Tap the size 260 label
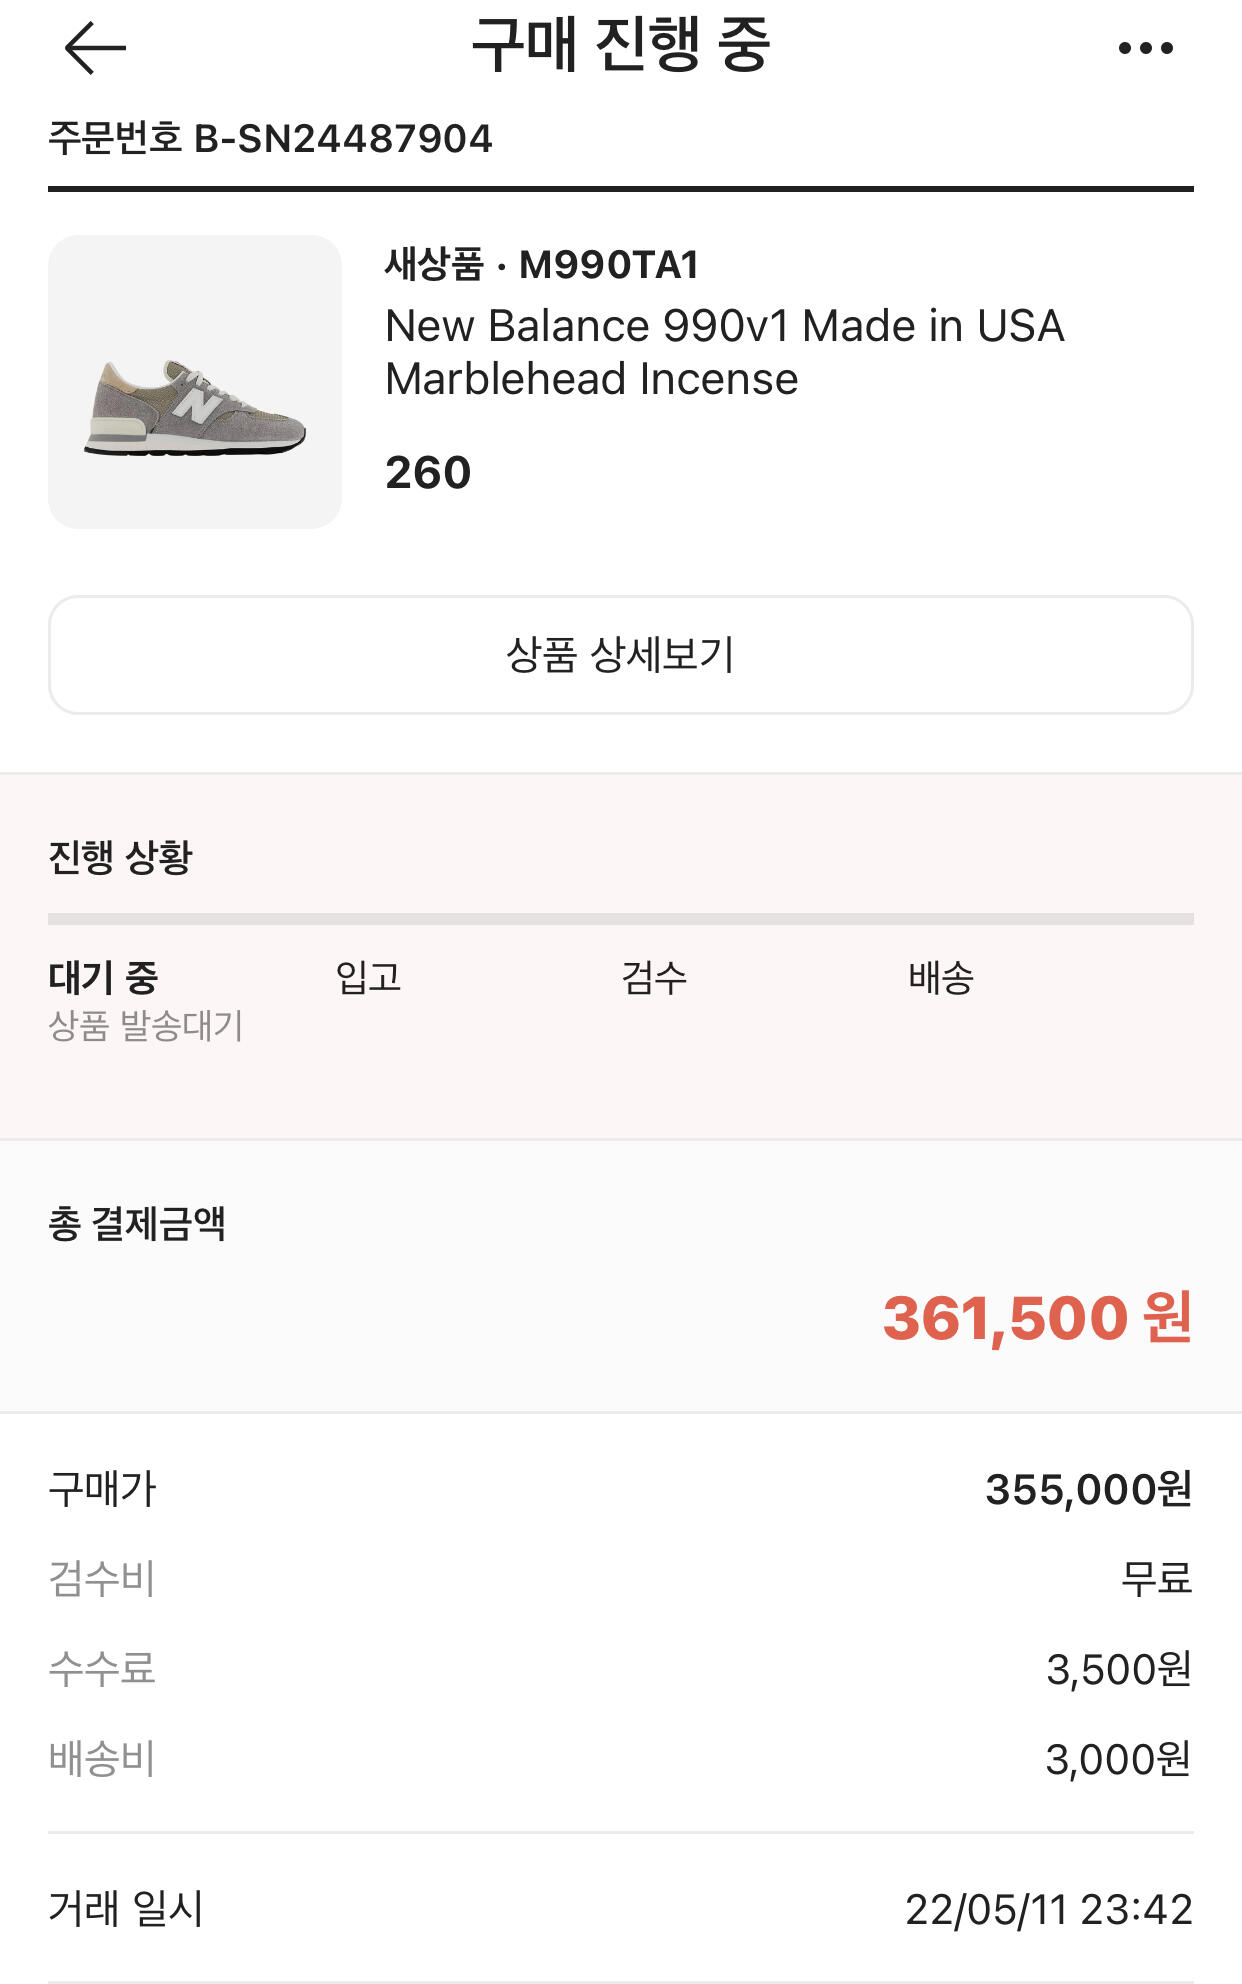 coord(428,473)
